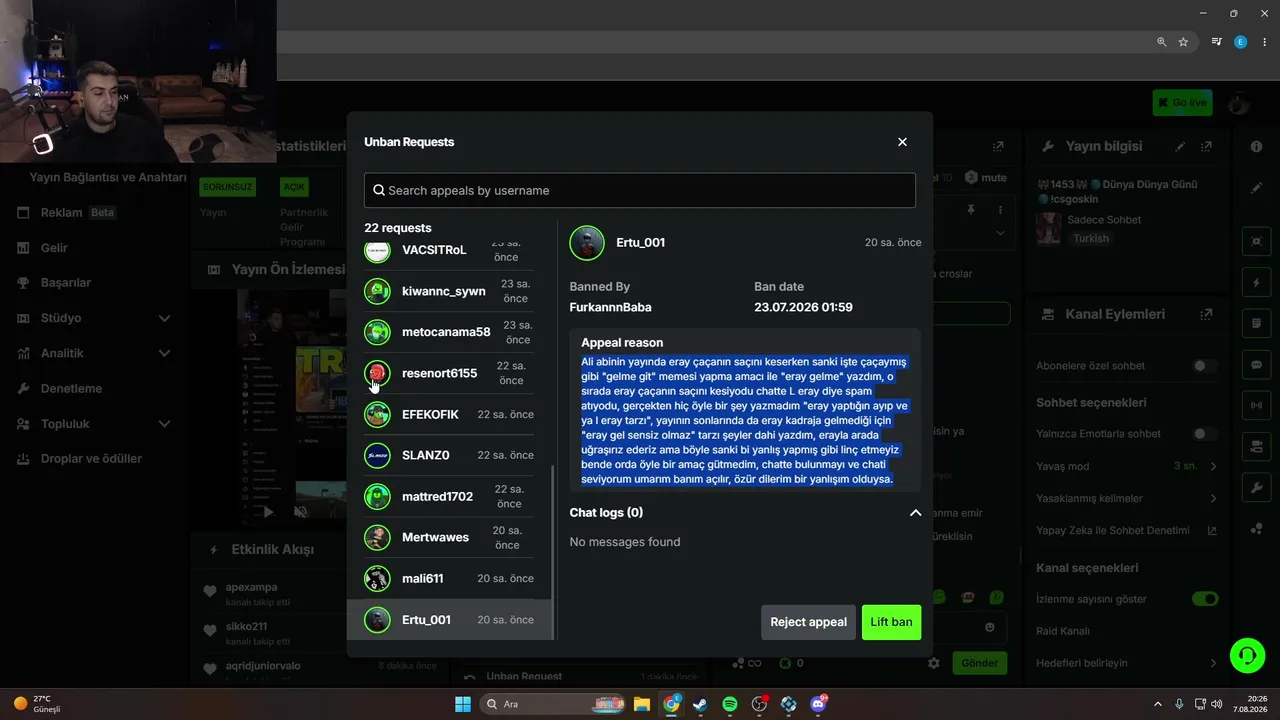Pop out the Yayın bilgisi panel
1280x720 pixels.
1207,146
